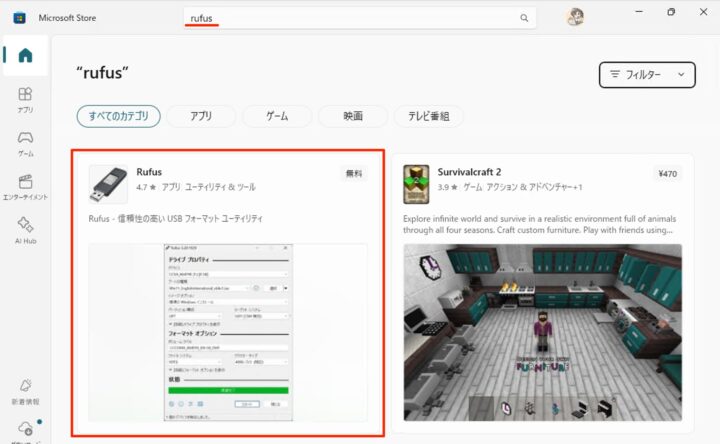This screenshot has height=444, width=720.
Task: Click the ¥470 price badge on Survivalcraft 2
Action: pyautogui.click(x=667, y=174)
